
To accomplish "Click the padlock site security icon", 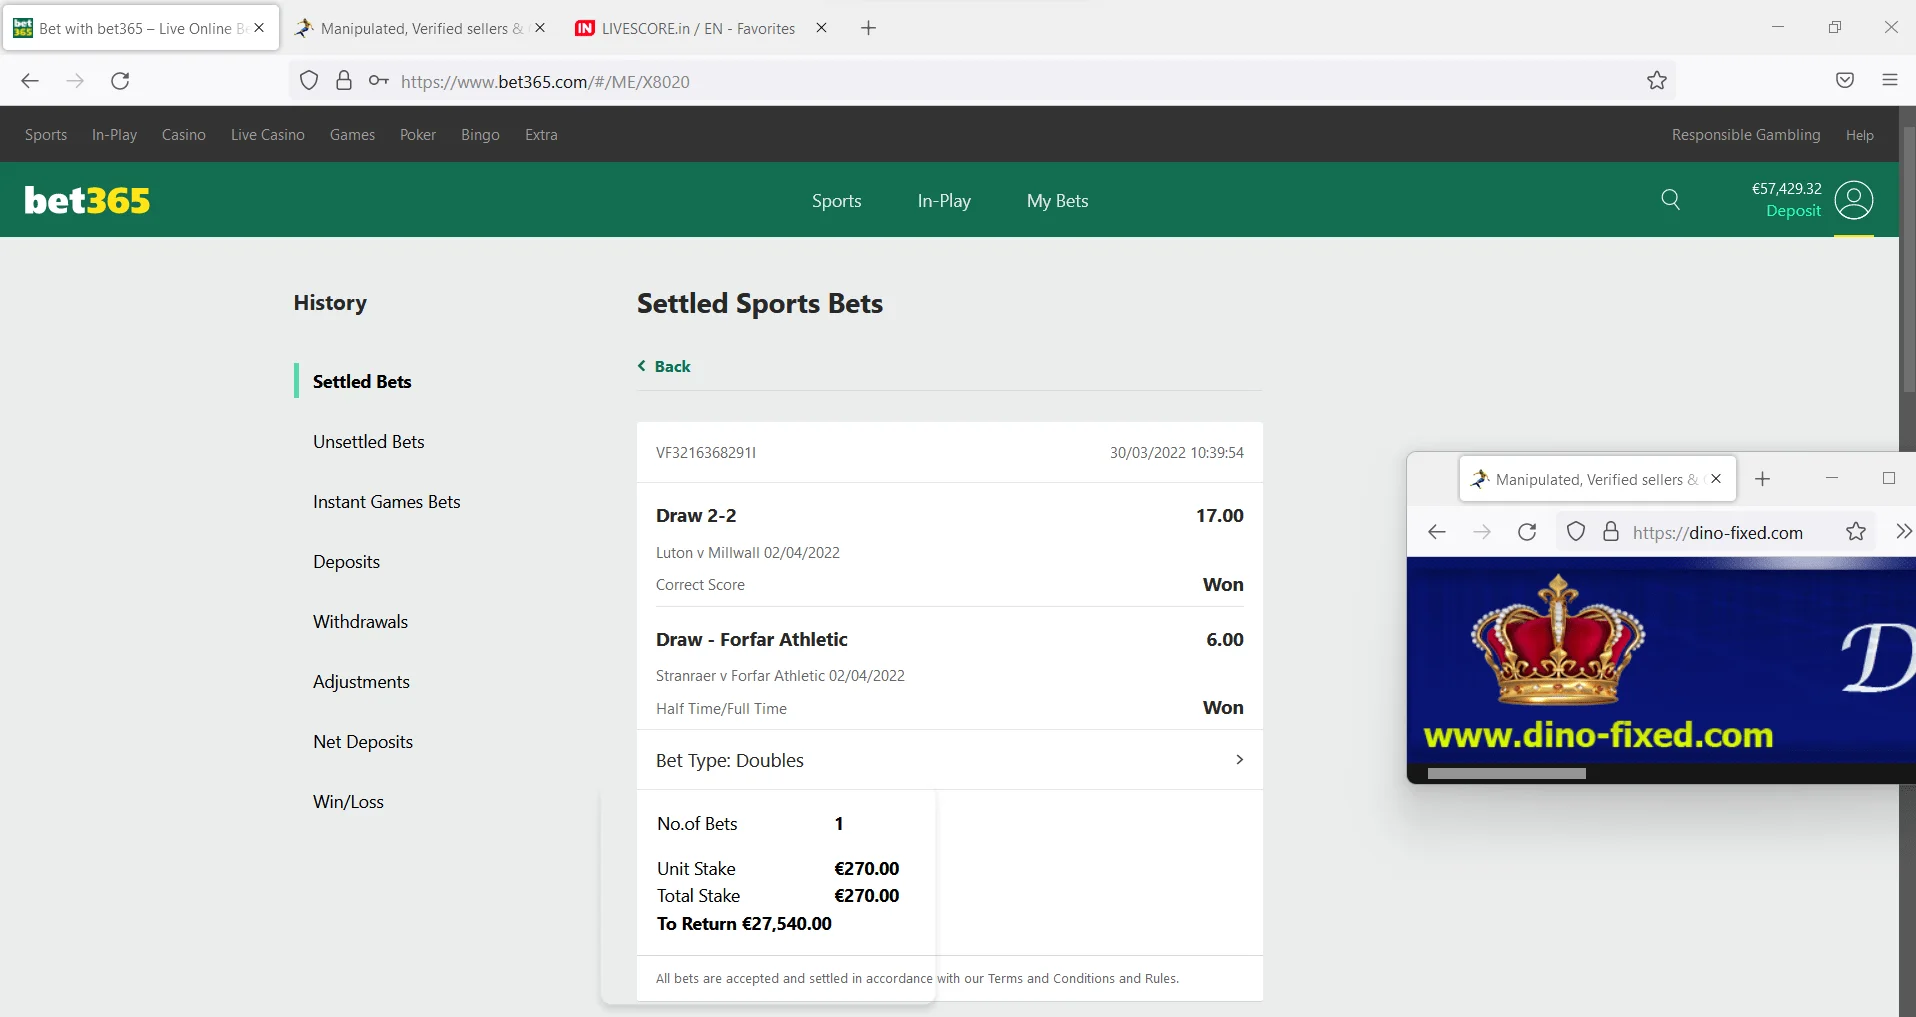I will point(344,81).
